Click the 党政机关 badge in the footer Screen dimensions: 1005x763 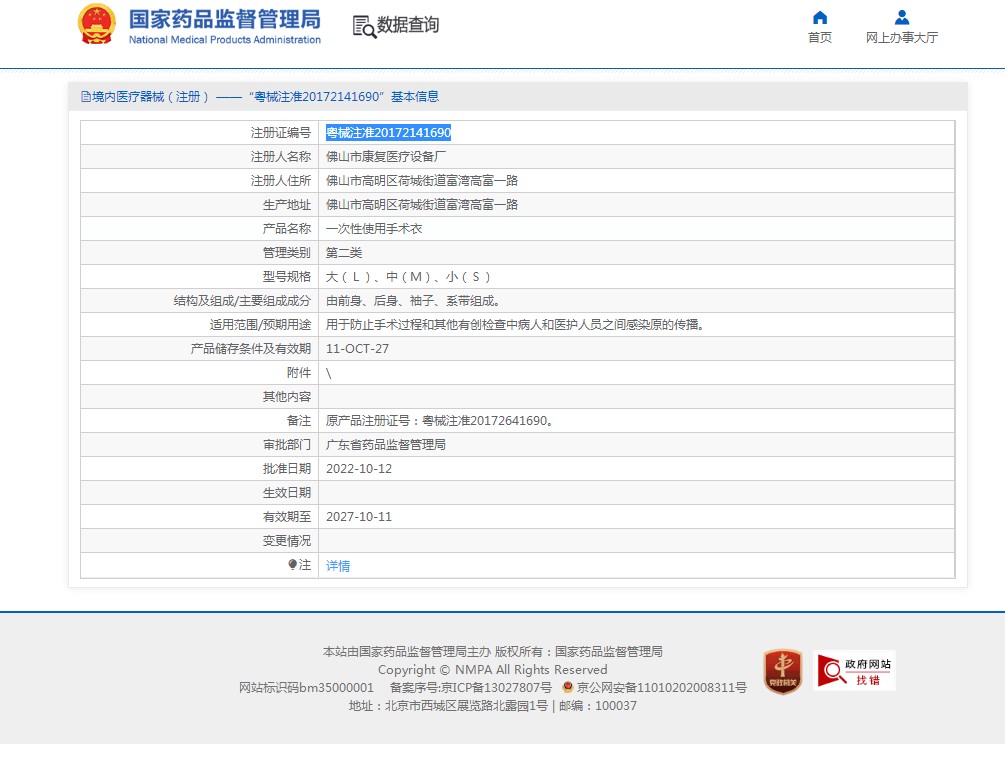pyautogui.click(x=783, y=671)
